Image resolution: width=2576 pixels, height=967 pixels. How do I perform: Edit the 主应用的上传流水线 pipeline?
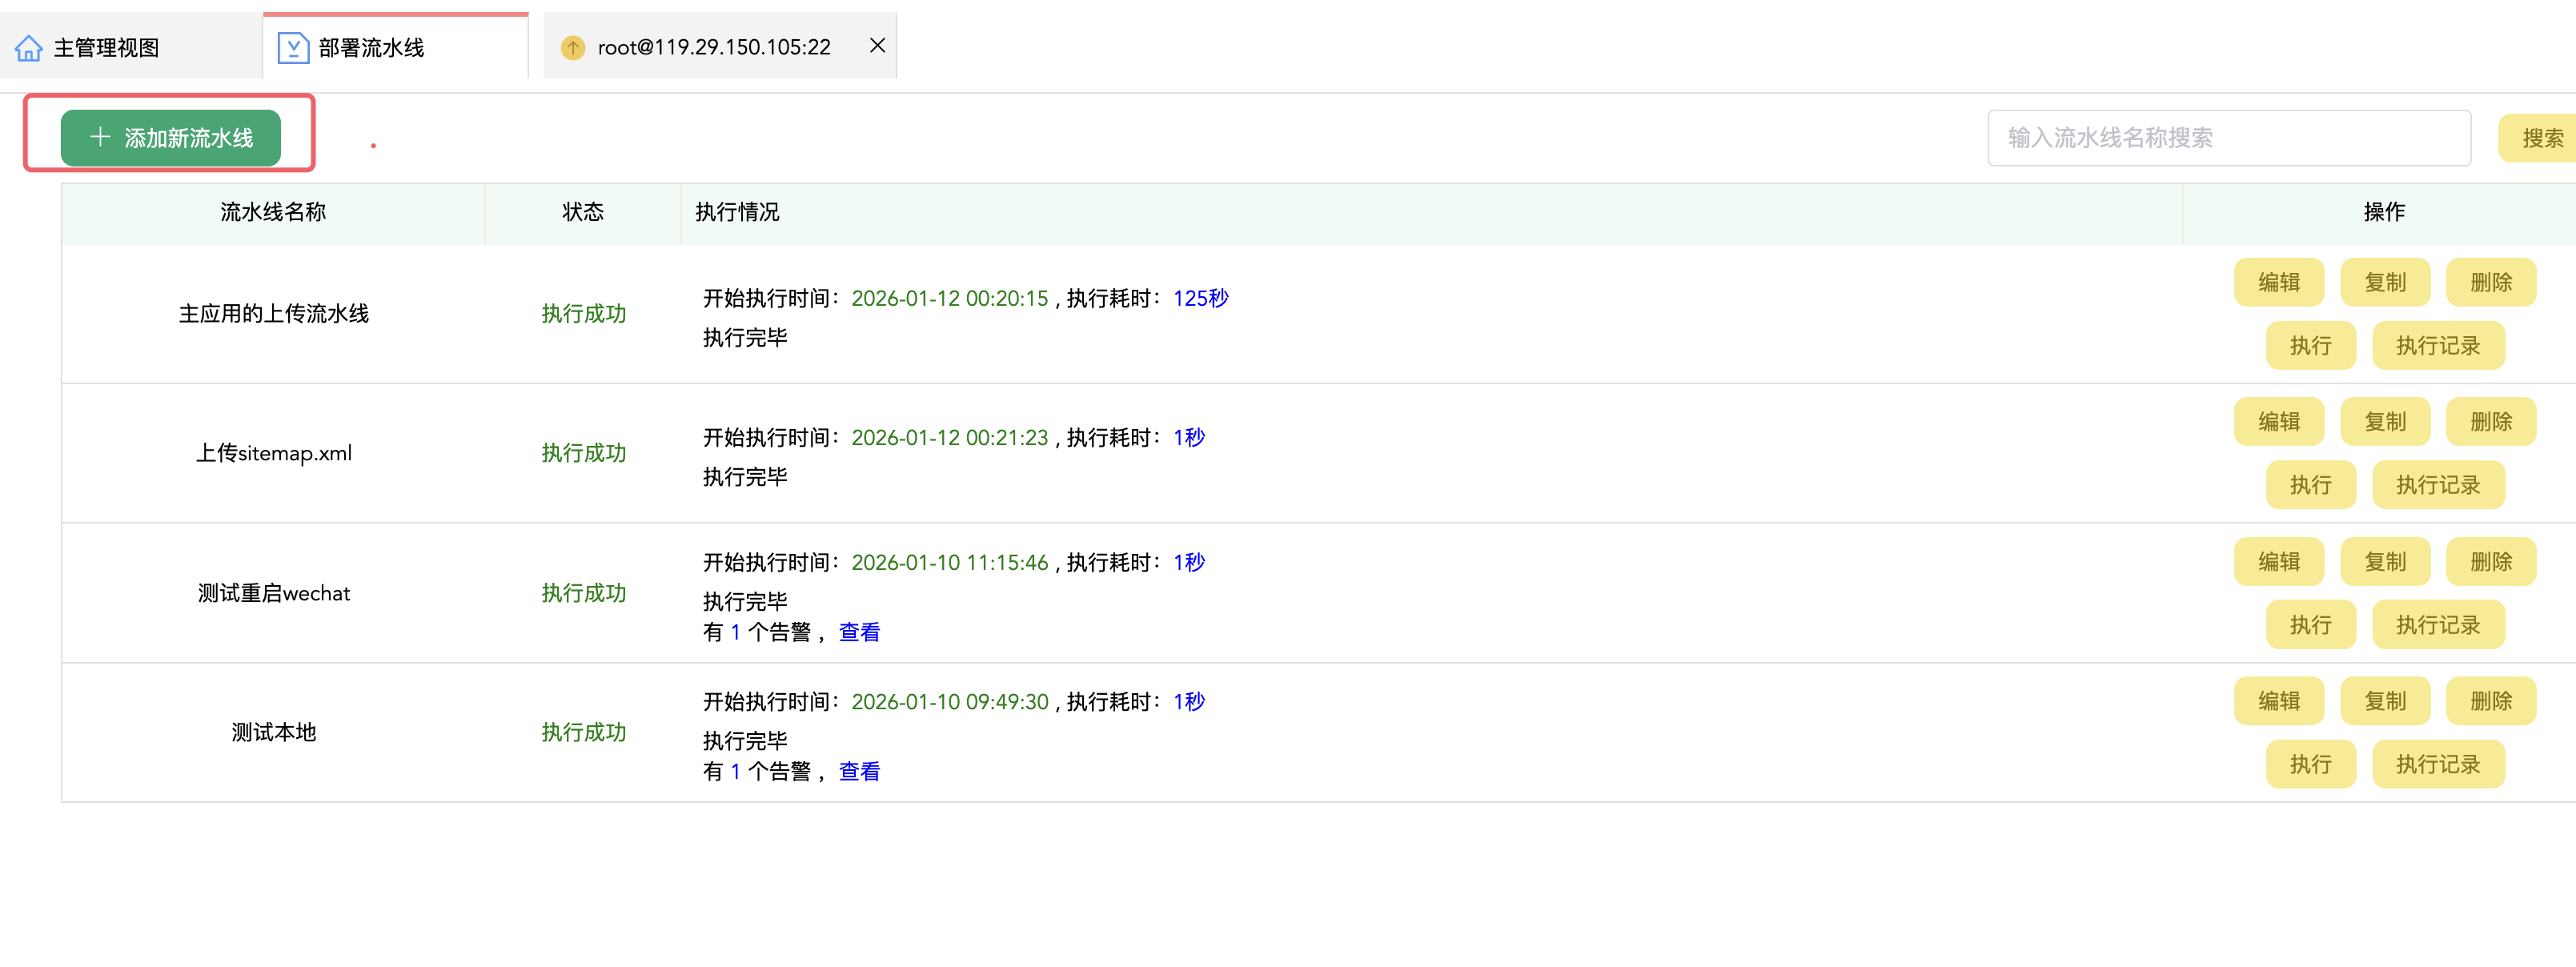click(x=2278, y=282)
